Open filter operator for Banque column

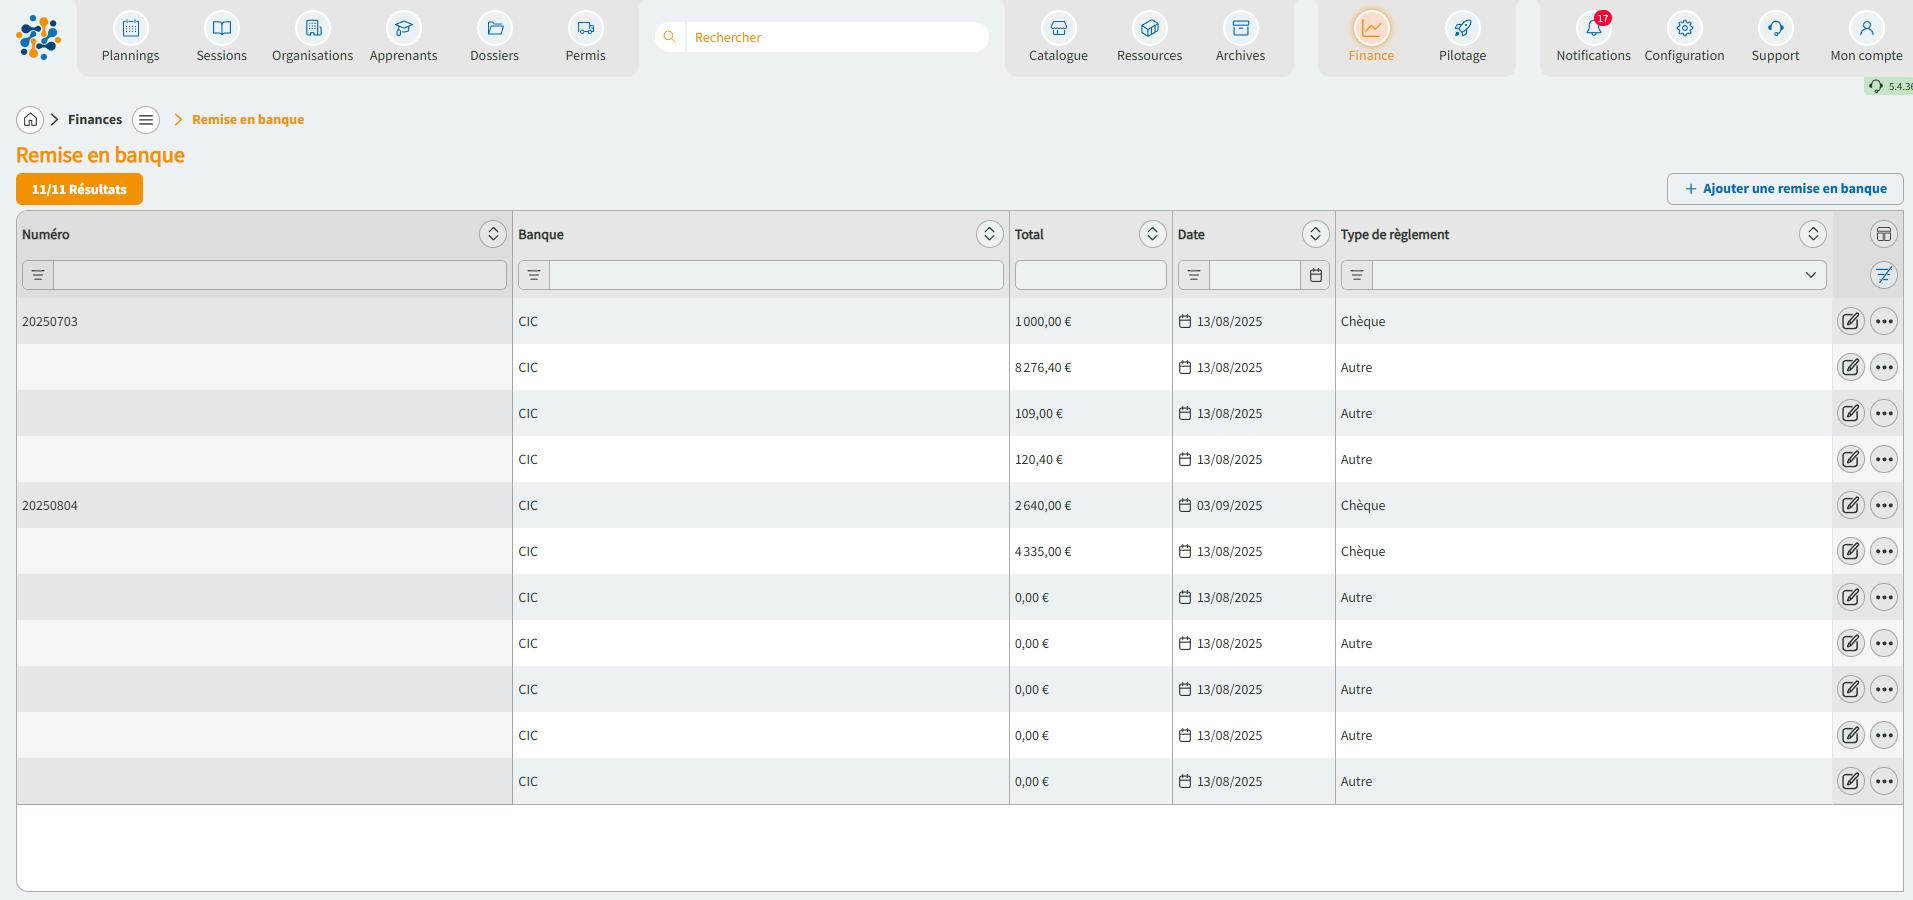(x=534, y=275)
